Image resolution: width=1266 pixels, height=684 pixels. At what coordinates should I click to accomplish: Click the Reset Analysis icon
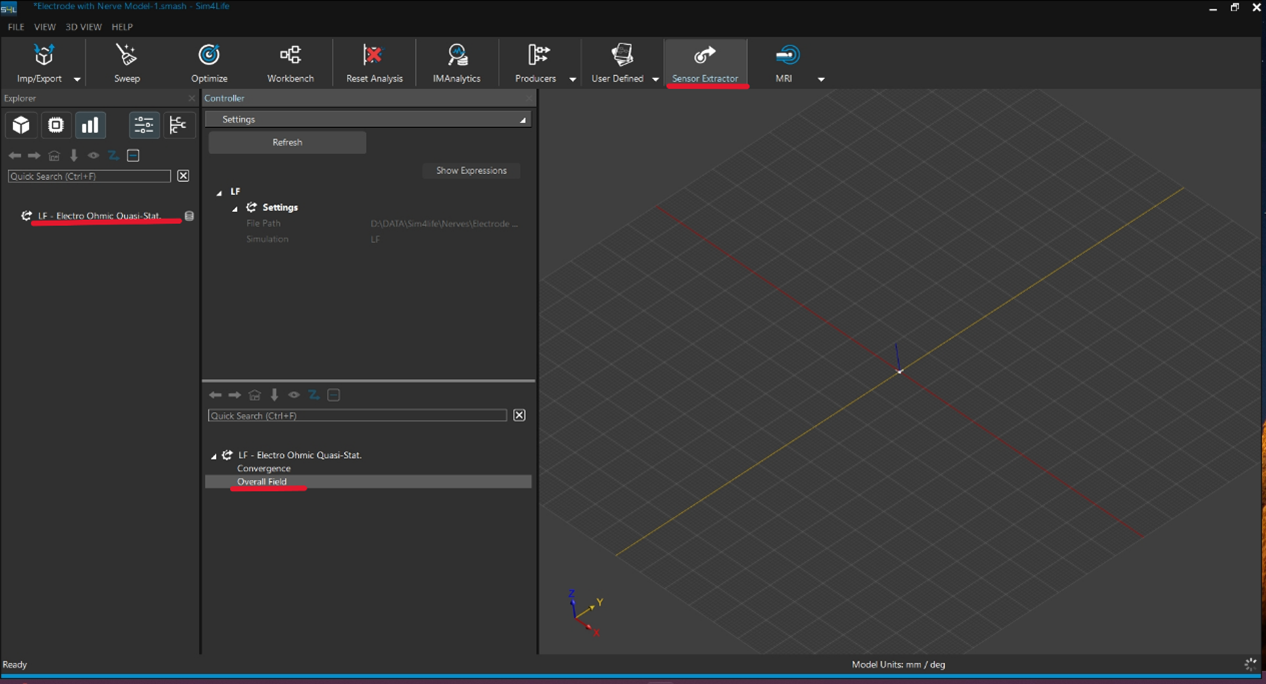pos(374,63)
